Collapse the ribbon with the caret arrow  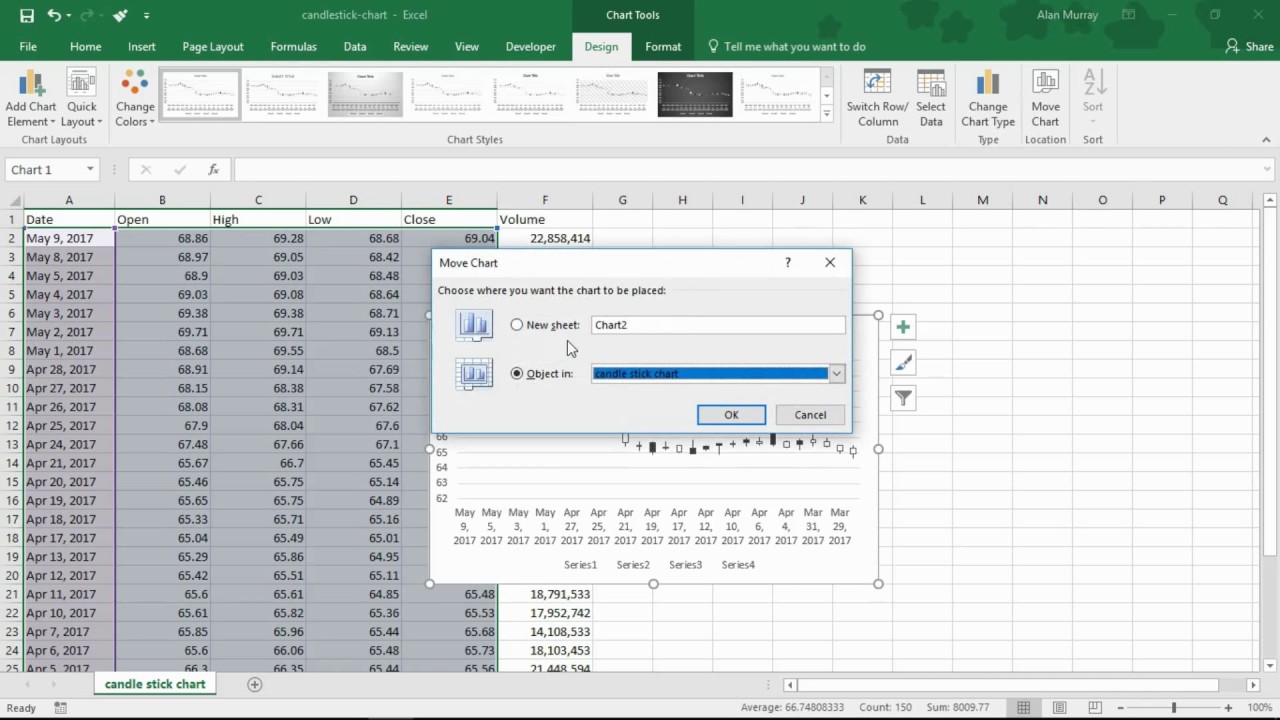[x=1267, y=140]
